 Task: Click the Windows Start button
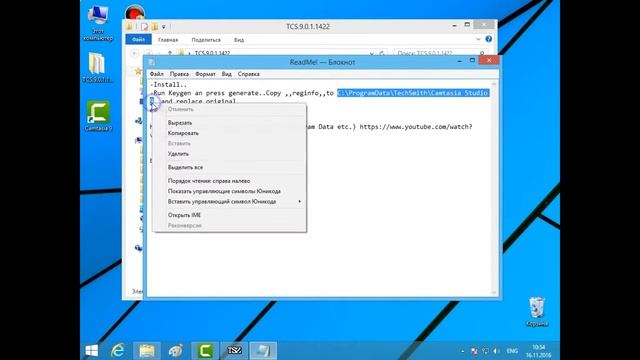coord(92,351)
